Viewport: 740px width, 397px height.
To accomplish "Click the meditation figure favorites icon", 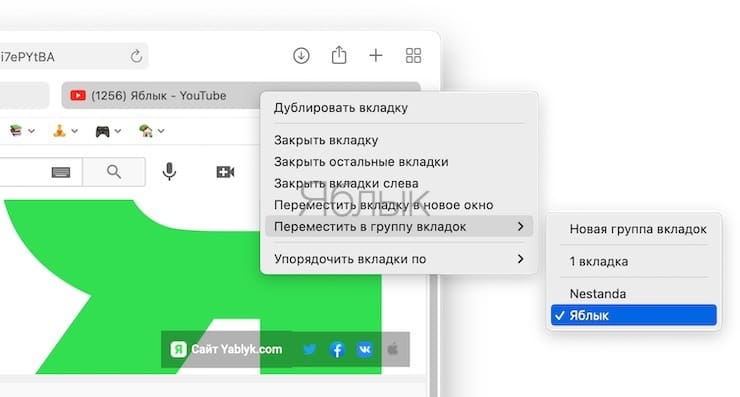I will click(x=59, y=130).
